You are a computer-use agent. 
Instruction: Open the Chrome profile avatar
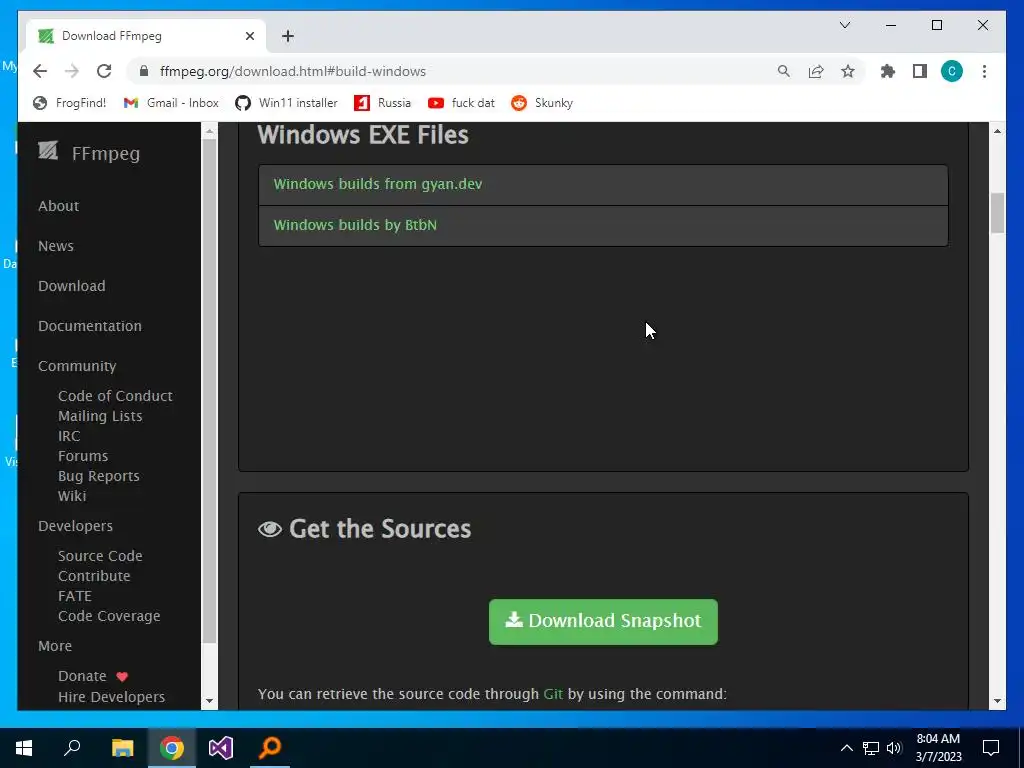pos(952,71)
